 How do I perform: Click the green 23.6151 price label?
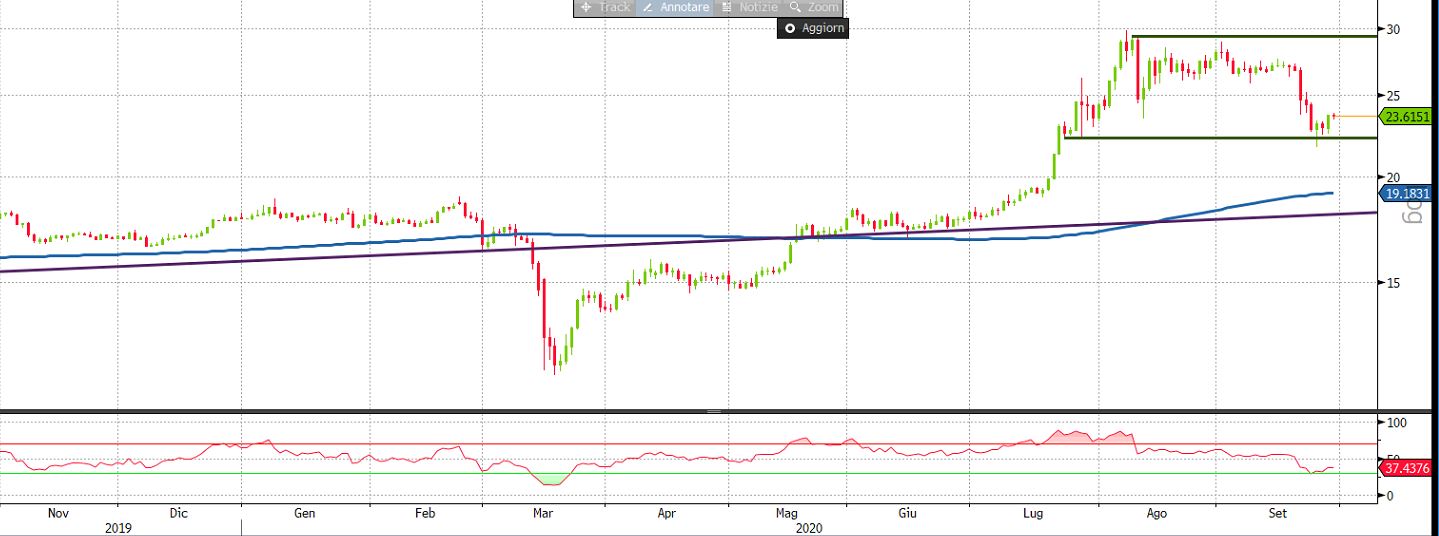tap(1409, 116)
